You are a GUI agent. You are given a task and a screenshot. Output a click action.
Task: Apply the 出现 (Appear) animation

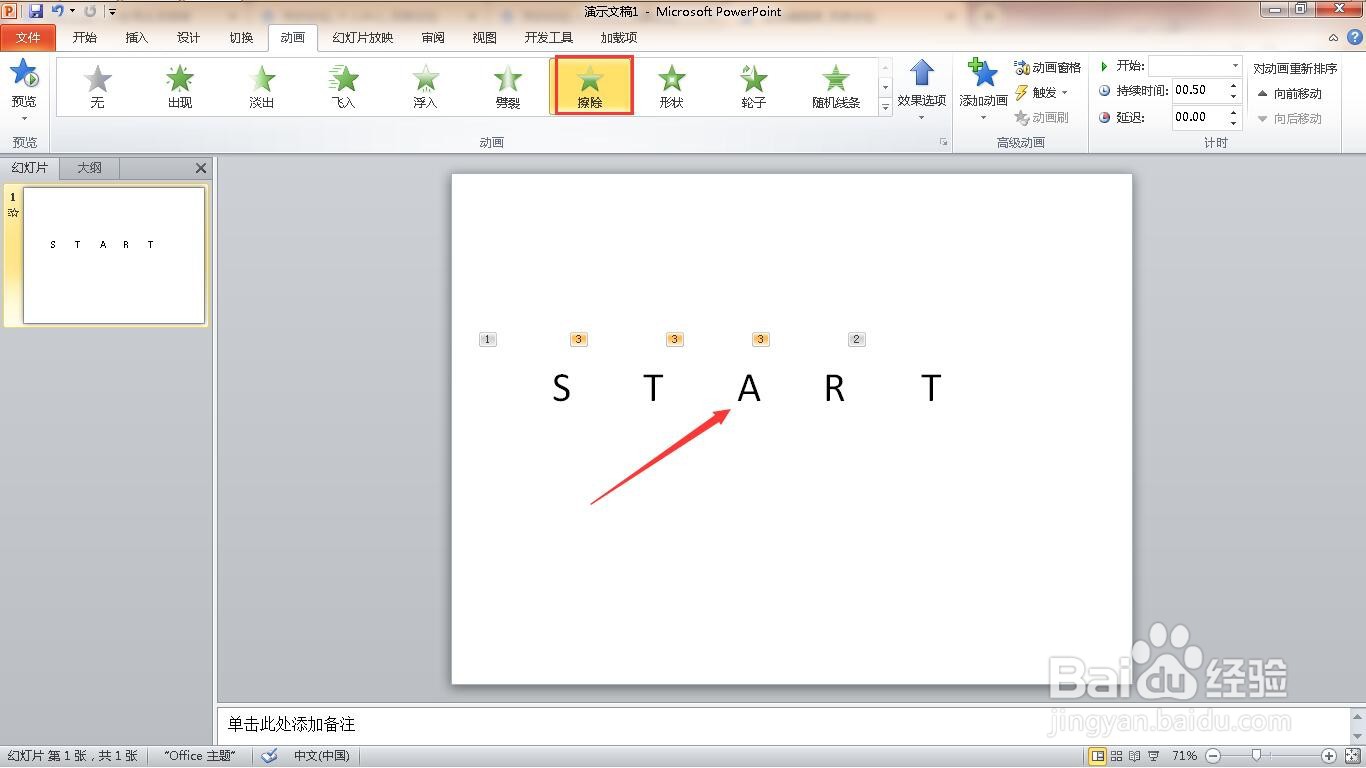[180, 86]
